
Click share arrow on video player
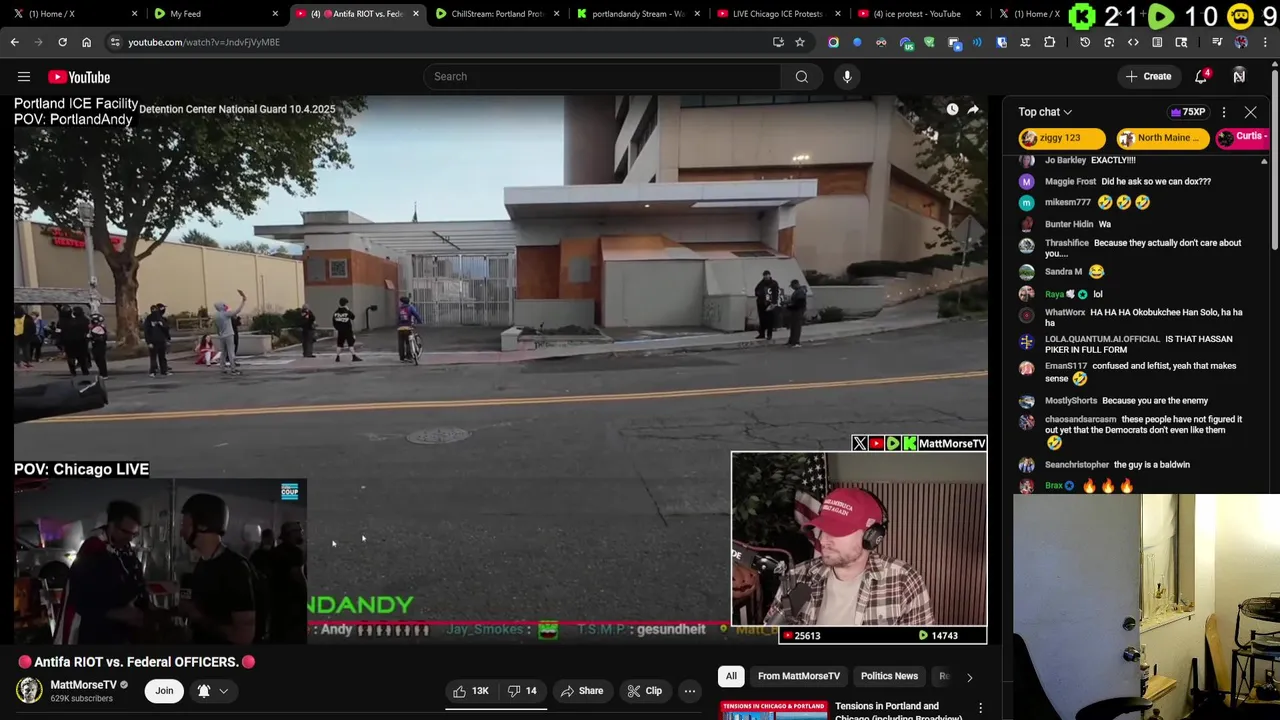coord(974,109)
